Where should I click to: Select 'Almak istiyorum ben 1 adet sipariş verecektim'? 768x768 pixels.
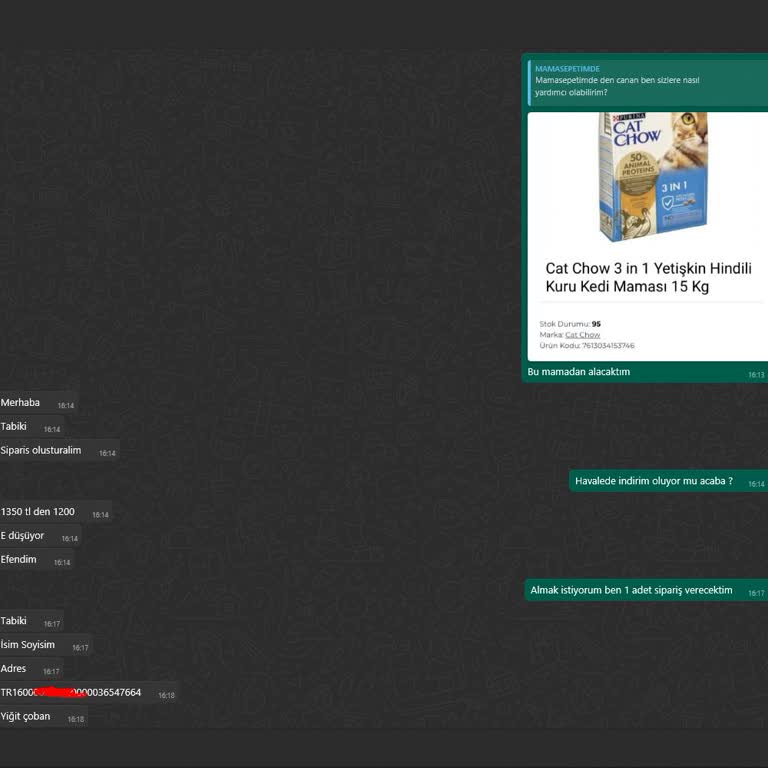pos(646,590)
